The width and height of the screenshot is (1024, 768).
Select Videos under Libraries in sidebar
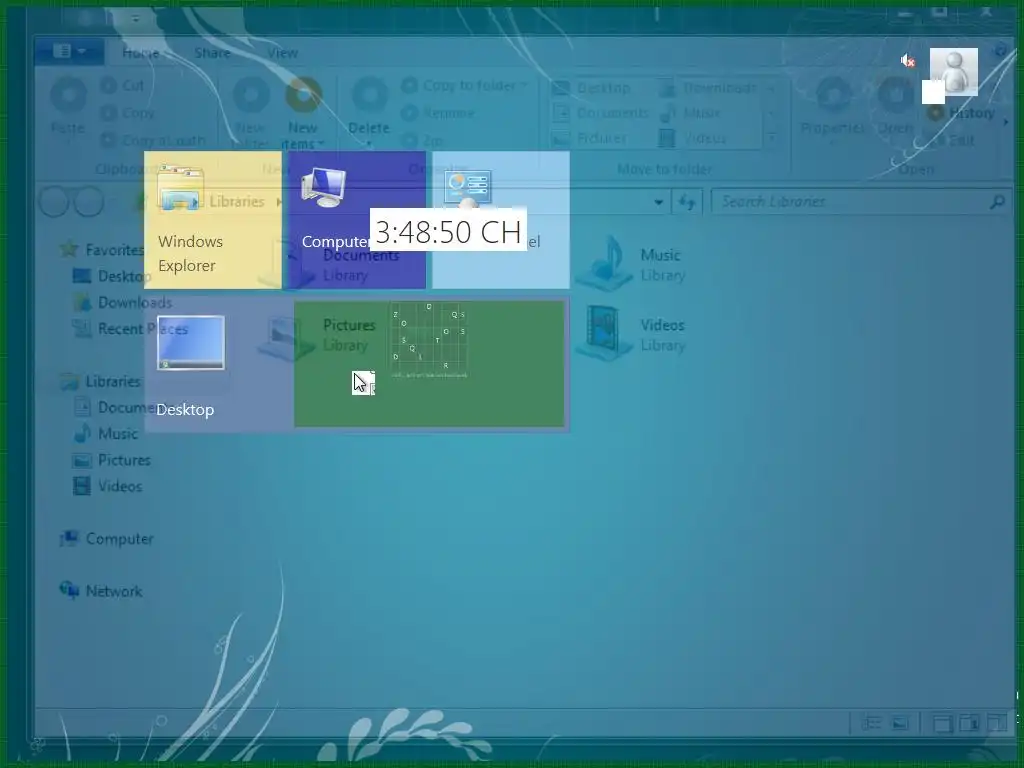click(x=108, y=486)
